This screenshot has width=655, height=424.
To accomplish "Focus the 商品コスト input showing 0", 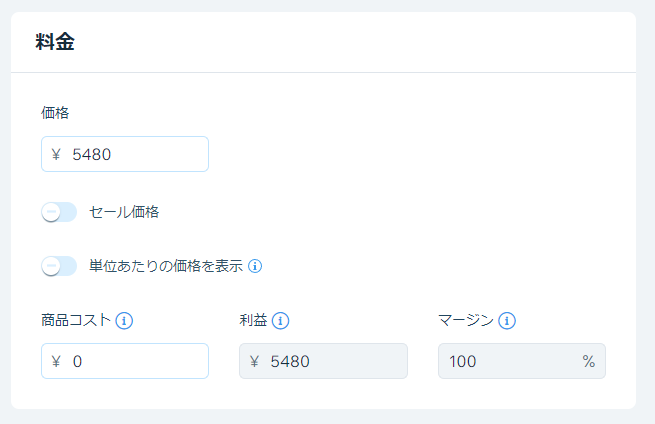I will [125, 361].
